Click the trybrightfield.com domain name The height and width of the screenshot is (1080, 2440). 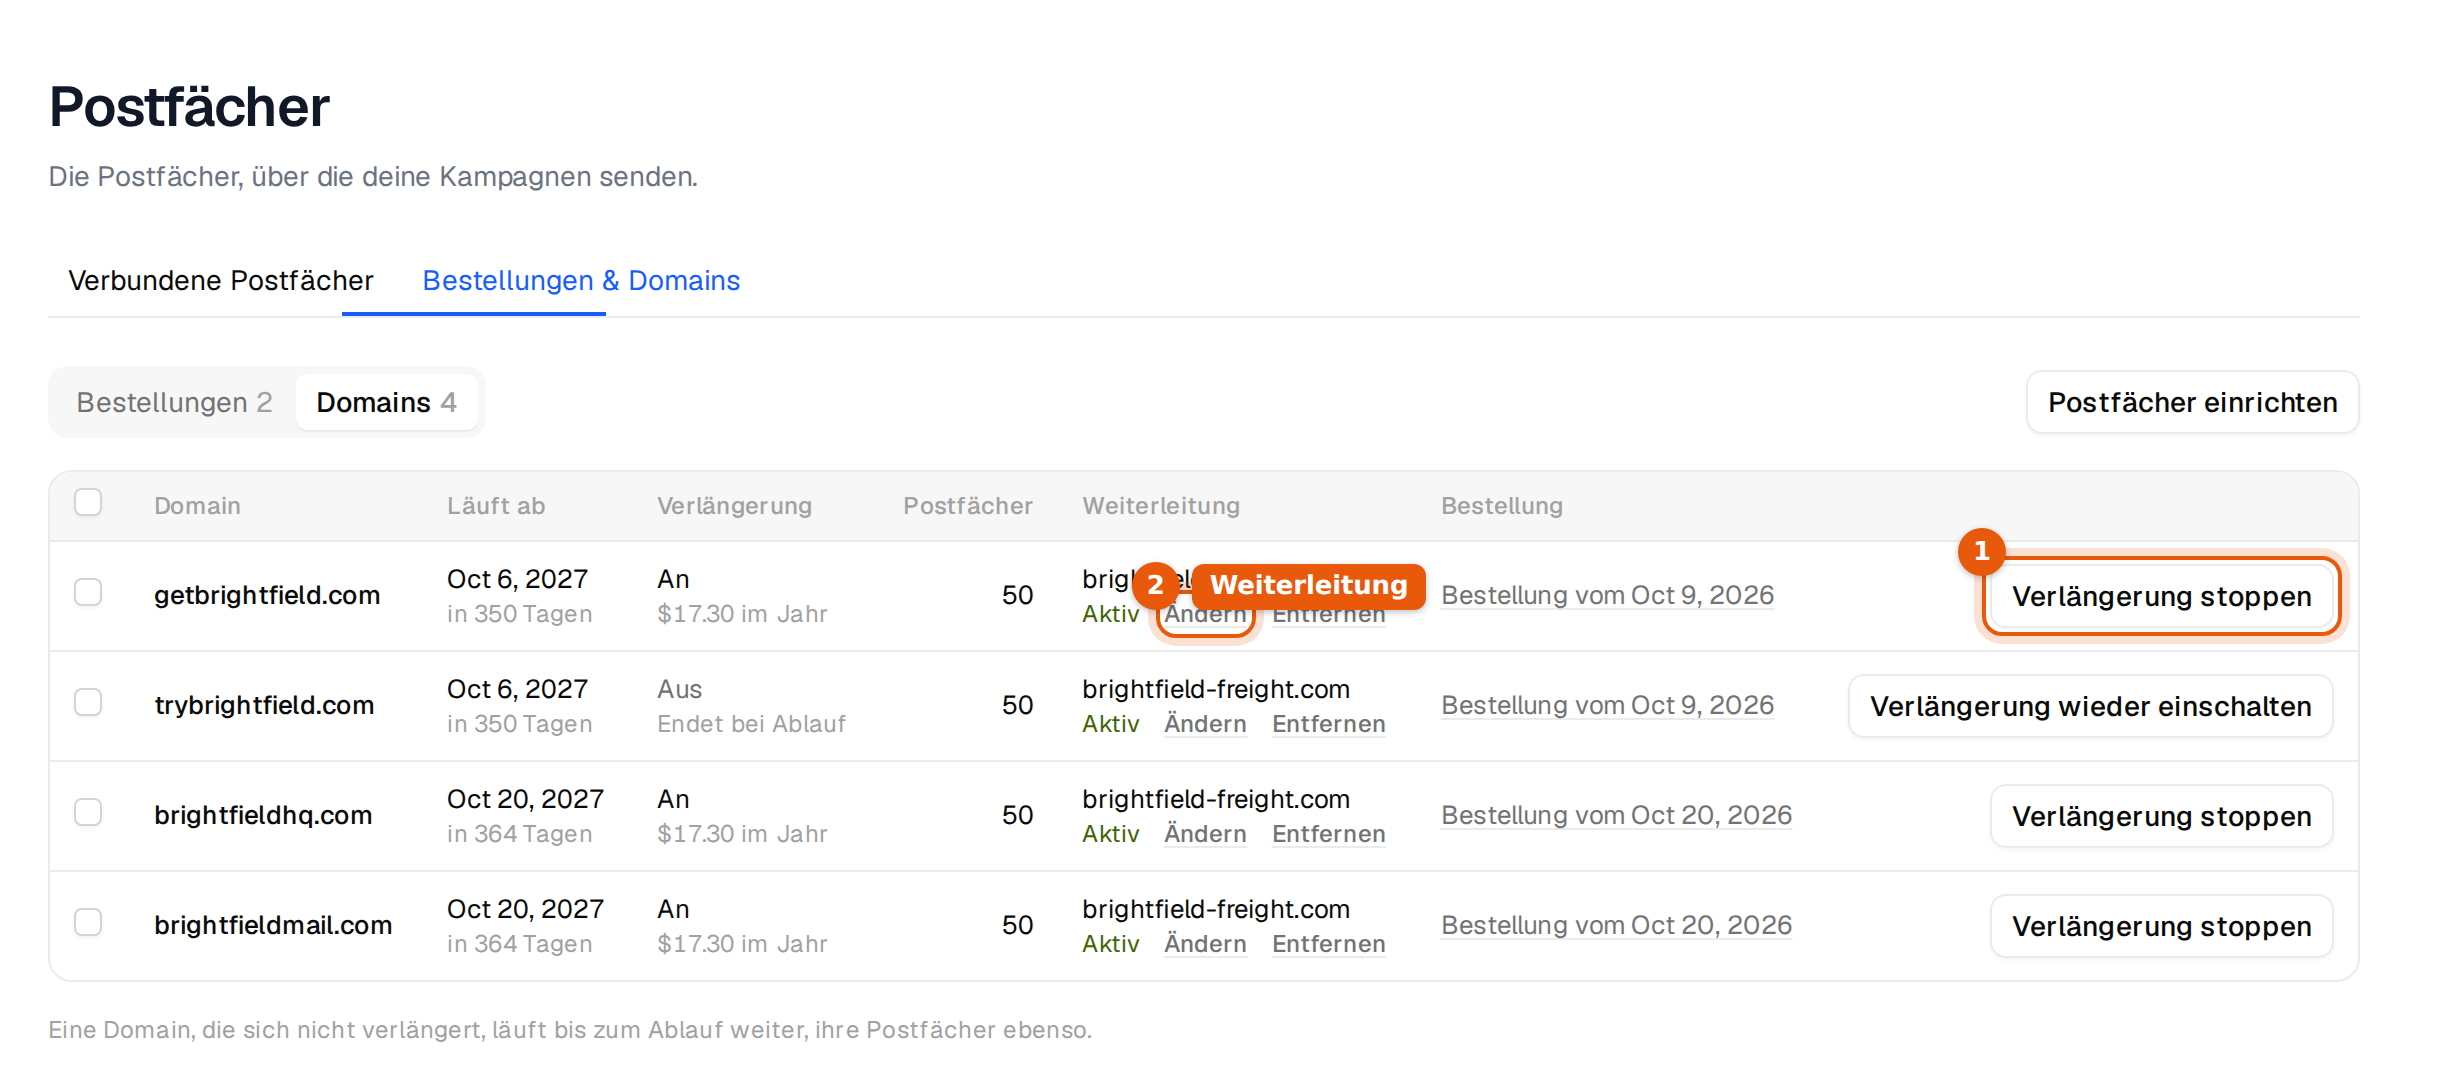(x=264, y=705)
